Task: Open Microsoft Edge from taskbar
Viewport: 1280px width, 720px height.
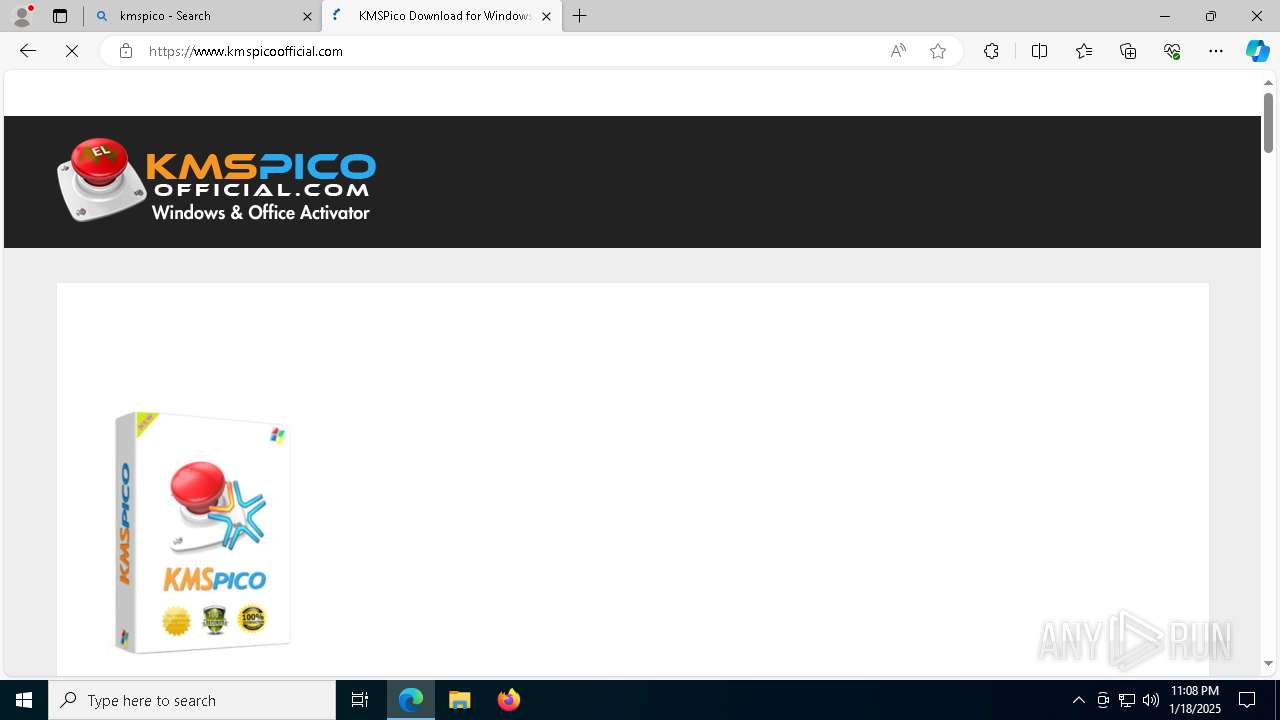Action: (411, 700)
